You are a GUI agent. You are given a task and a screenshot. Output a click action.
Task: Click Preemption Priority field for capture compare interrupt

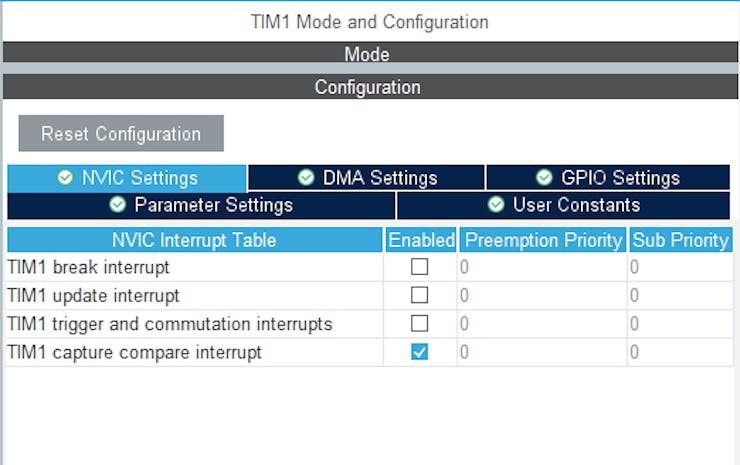coord(542,352)
